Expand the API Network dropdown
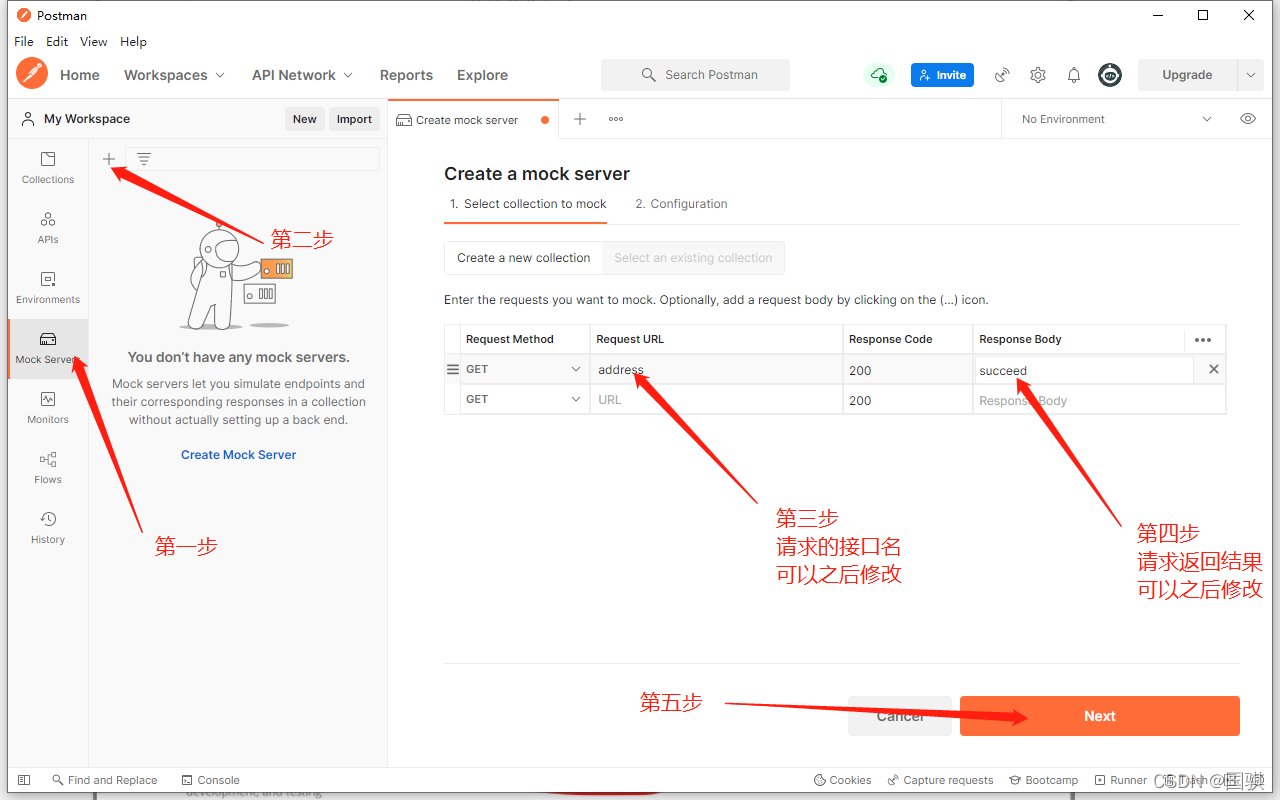Viewport: 1280px width, 800px height. pos(302,75)
